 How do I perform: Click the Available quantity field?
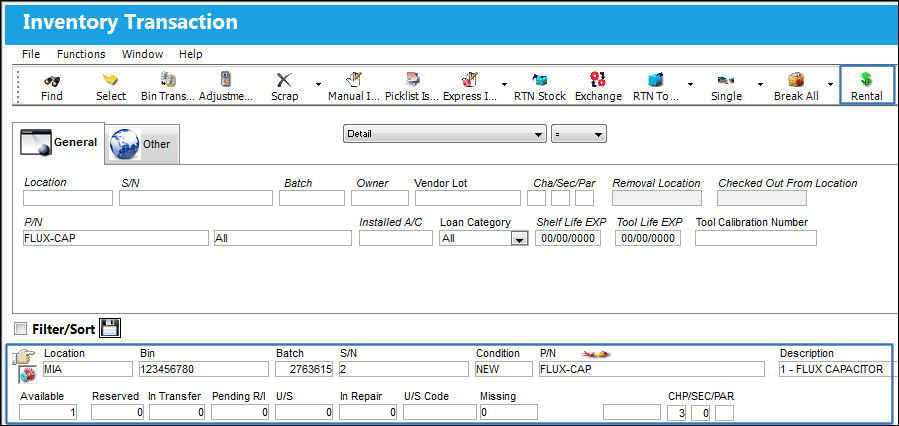coord(48,412)
